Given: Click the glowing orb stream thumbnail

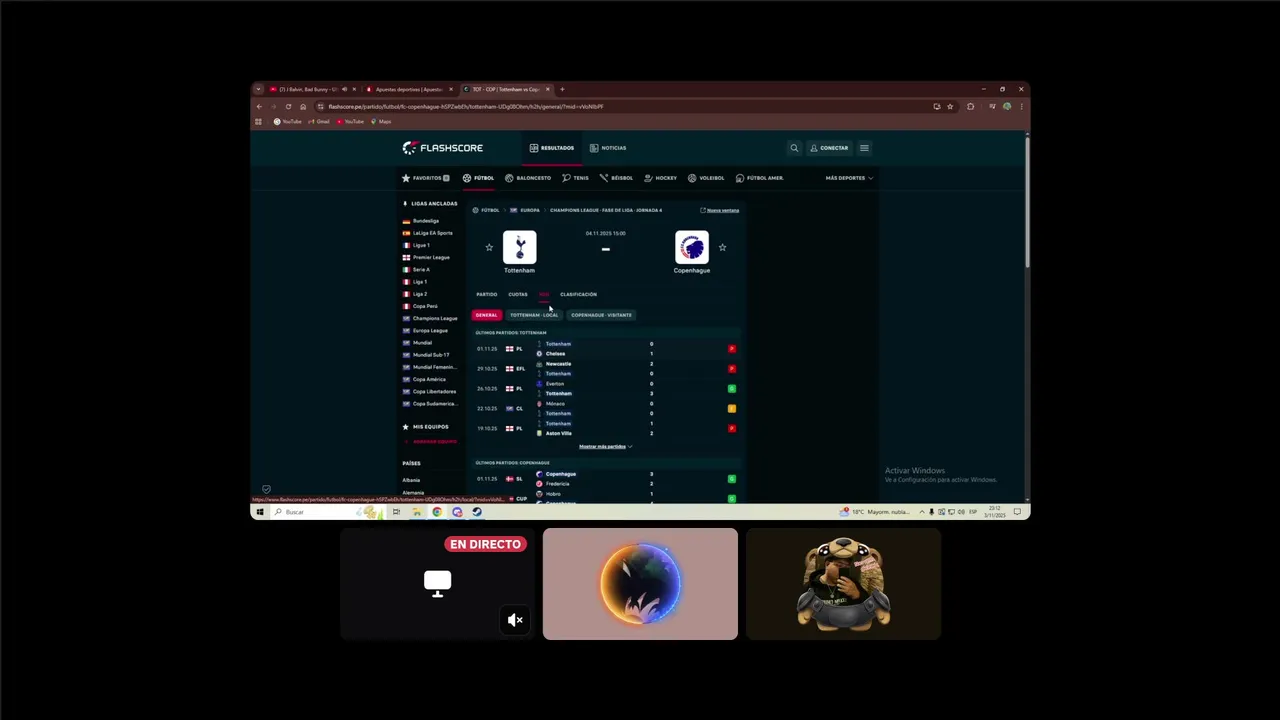Looking at the screenshot, I should point(640,584).
